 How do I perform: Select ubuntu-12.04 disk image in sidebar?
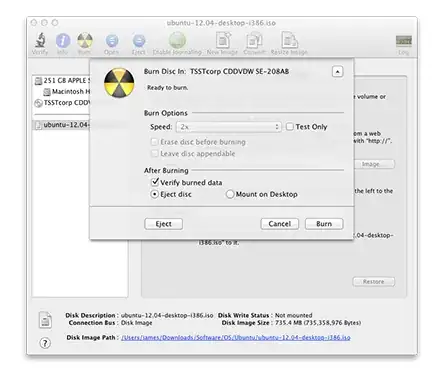[x=61, y=125]
